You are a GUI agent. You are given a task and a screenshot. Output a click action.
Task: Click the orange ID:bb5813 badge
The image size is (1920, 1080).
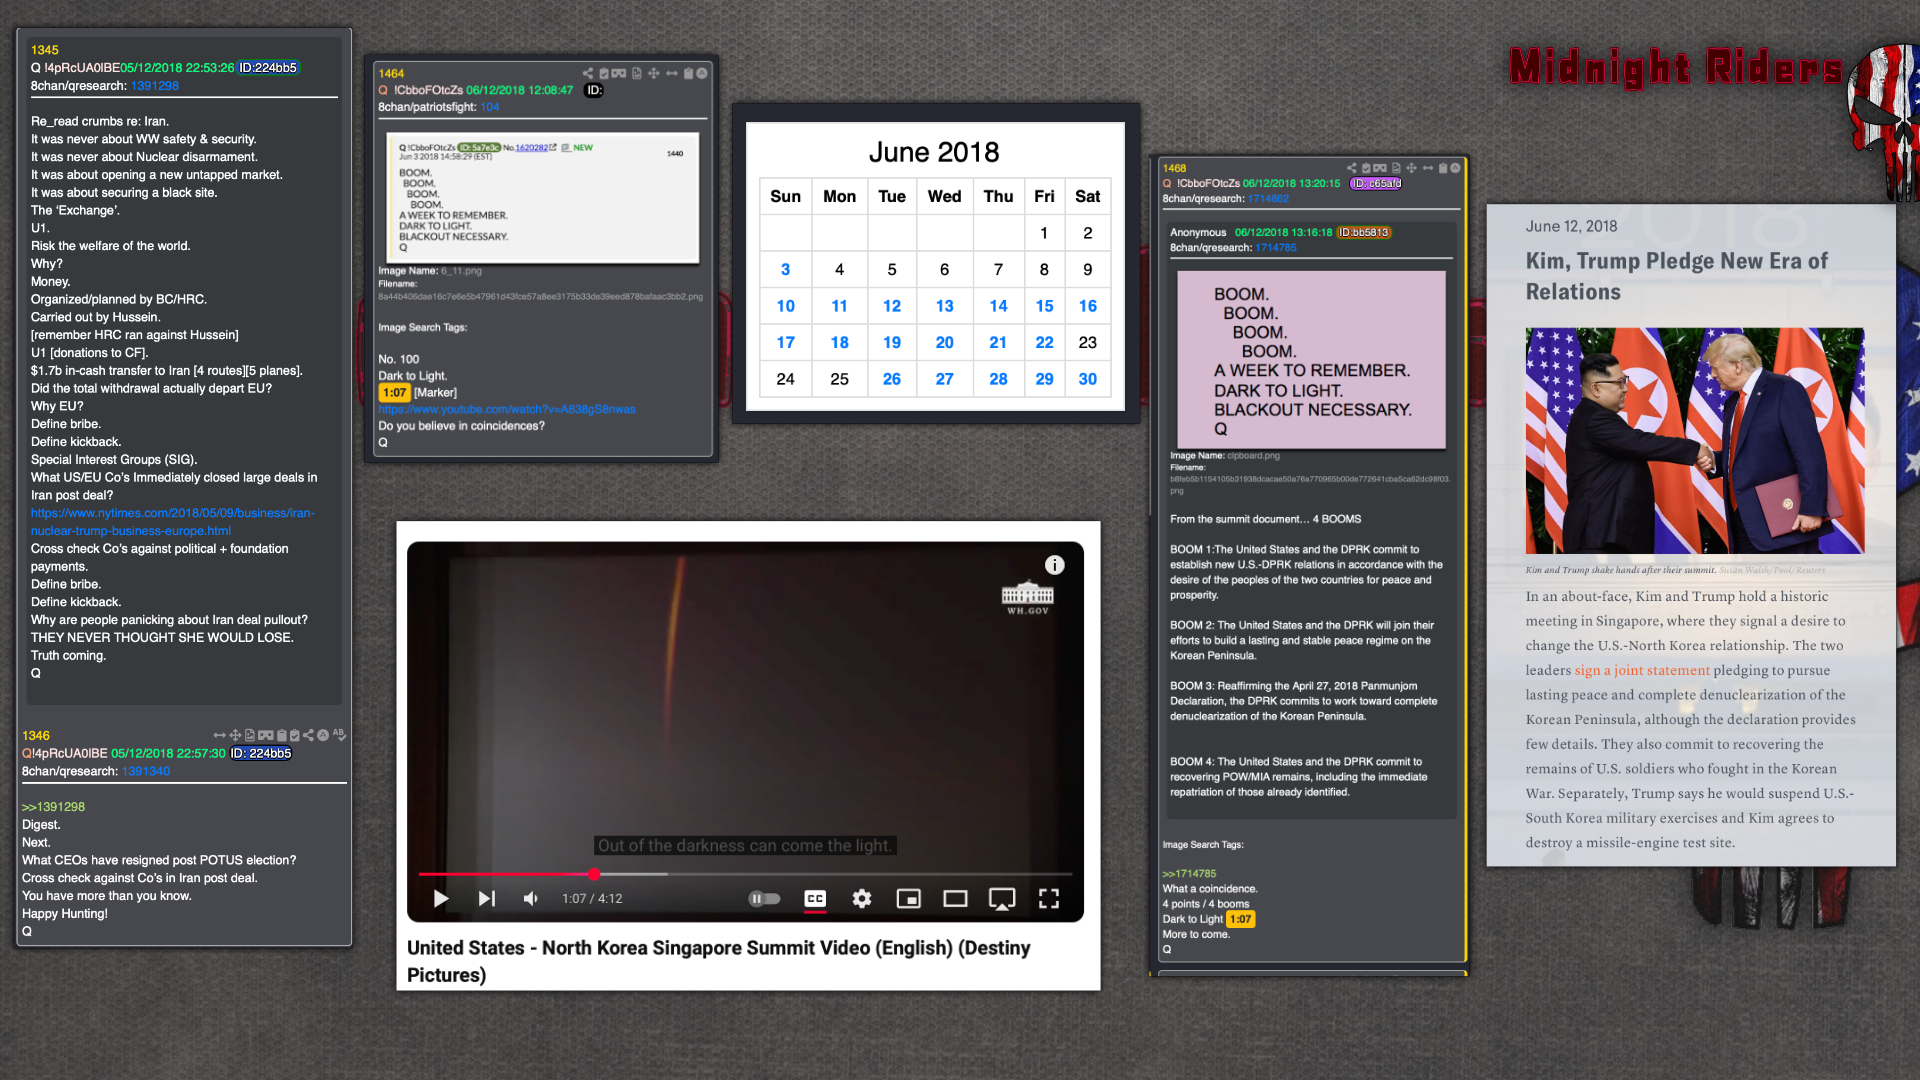pyautogui.click(x=1364, y=232)
